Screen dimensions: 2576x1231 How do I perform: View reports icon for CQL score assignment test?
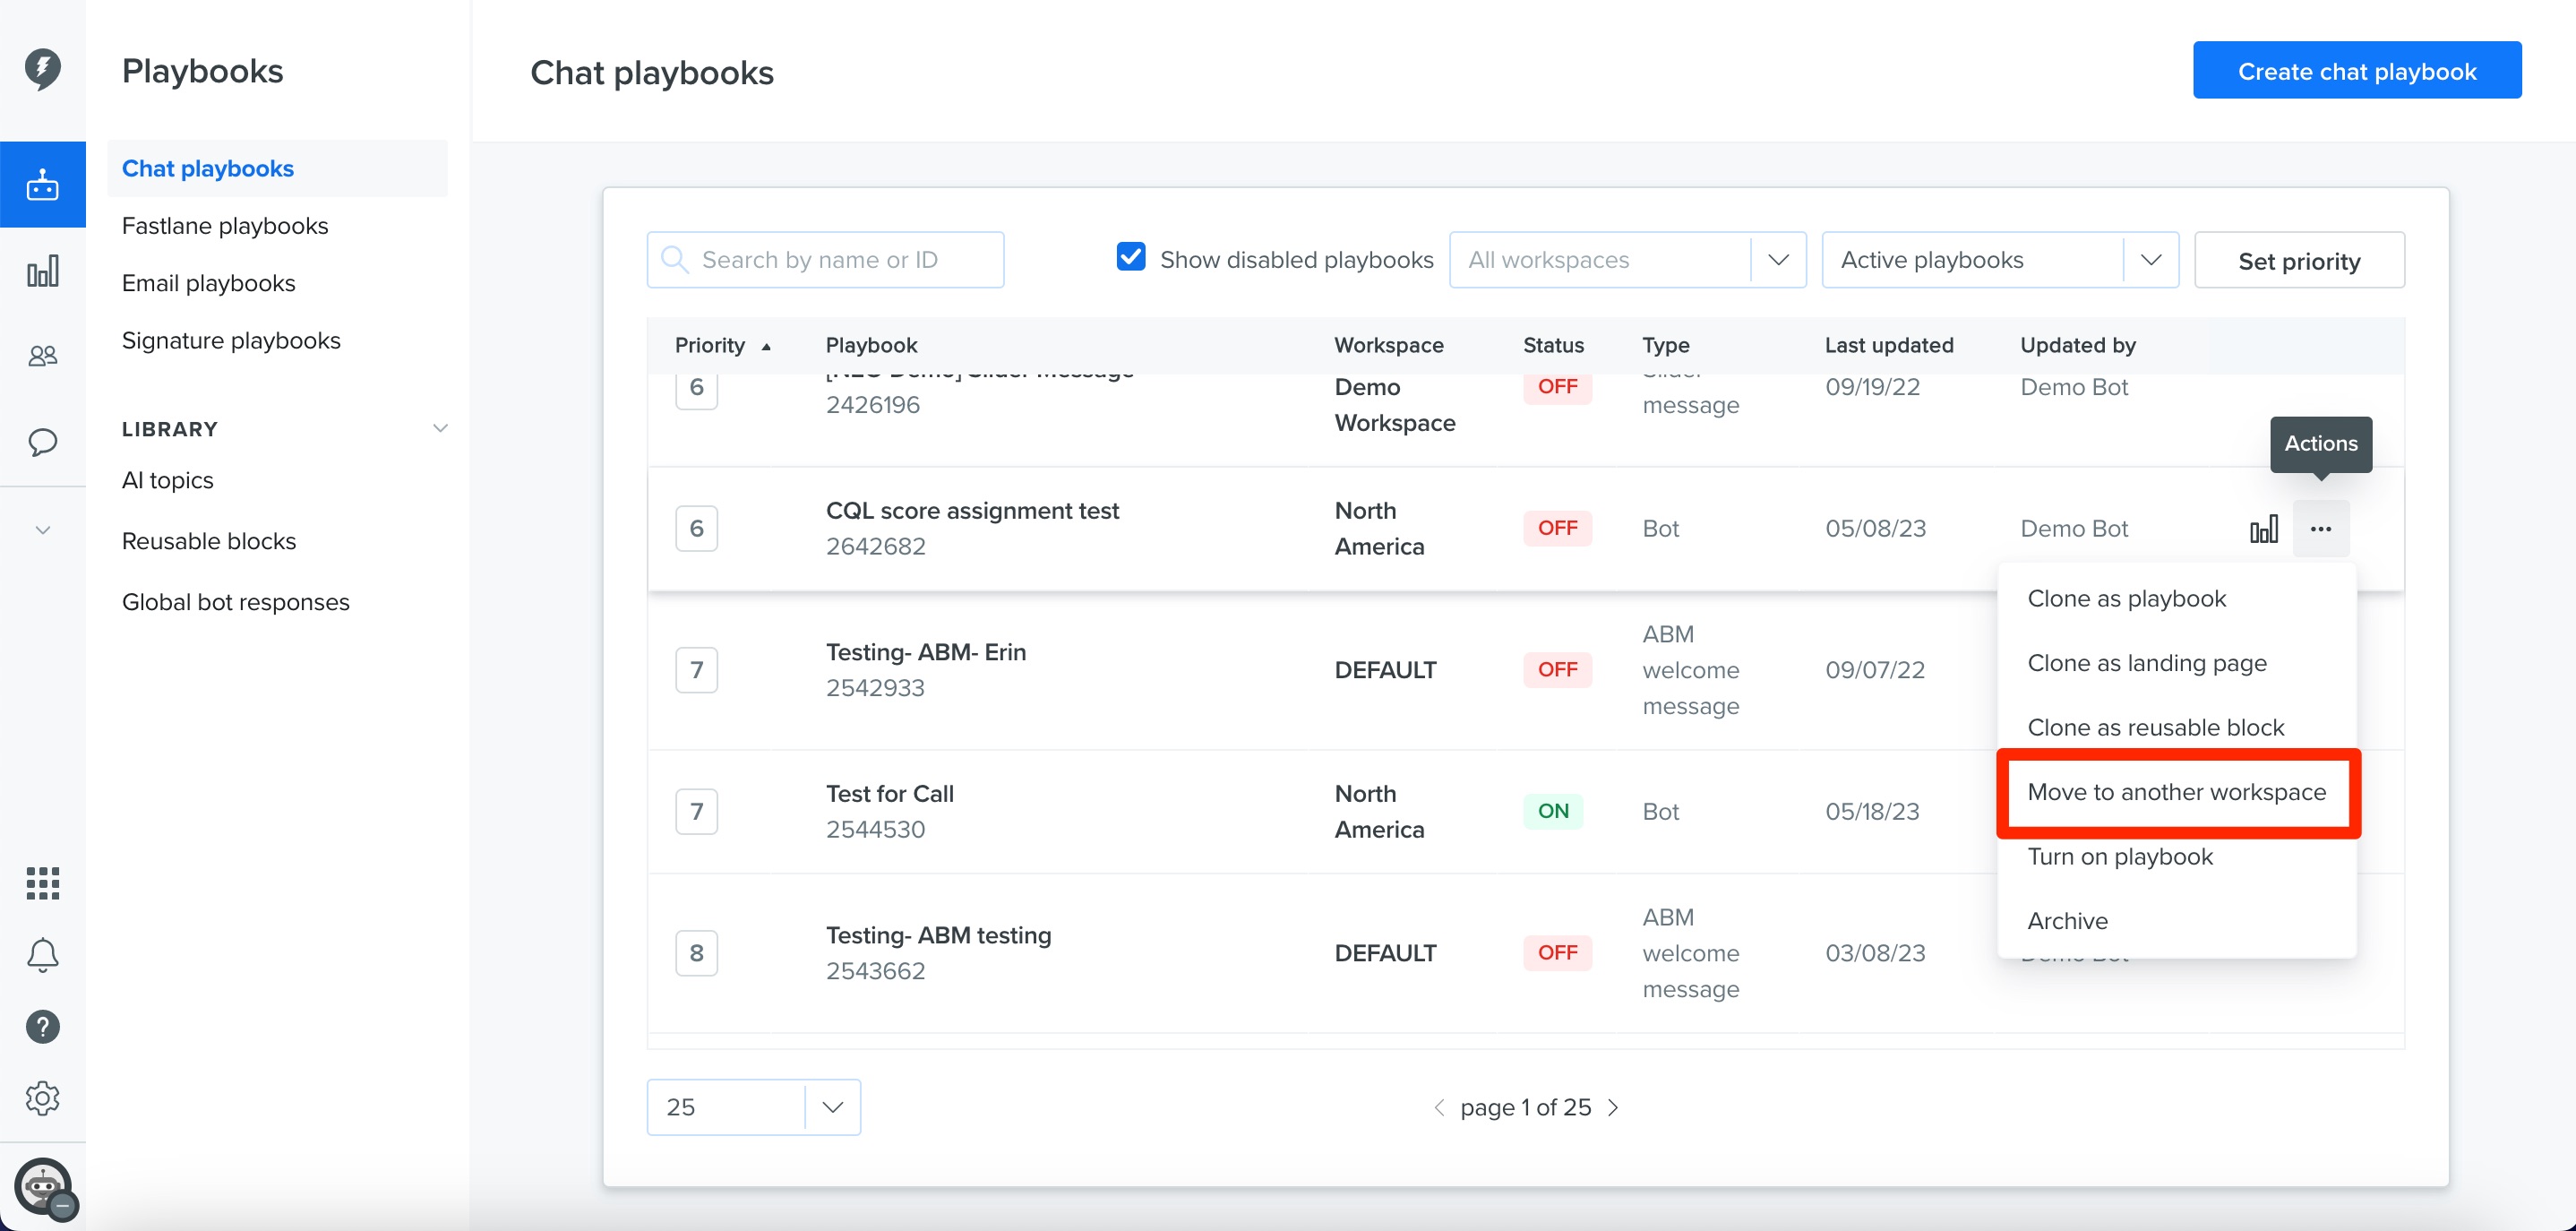(2264, 529)
